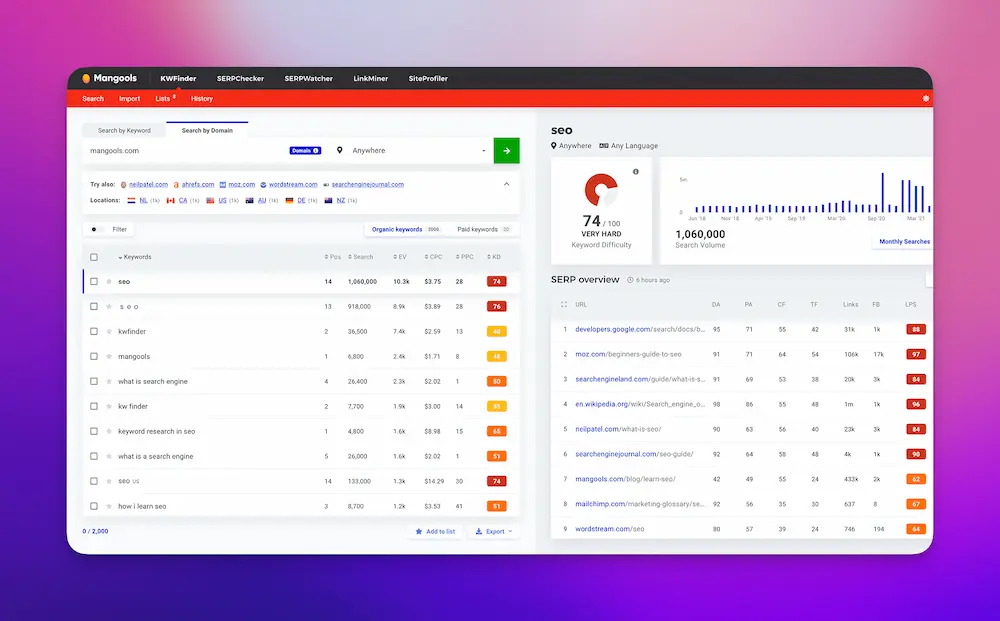Visit the moz.com suggestion link
Image resolution: width=1000 pixels, height=621 pixels.
pyautogui.click(x=241, y=184)
